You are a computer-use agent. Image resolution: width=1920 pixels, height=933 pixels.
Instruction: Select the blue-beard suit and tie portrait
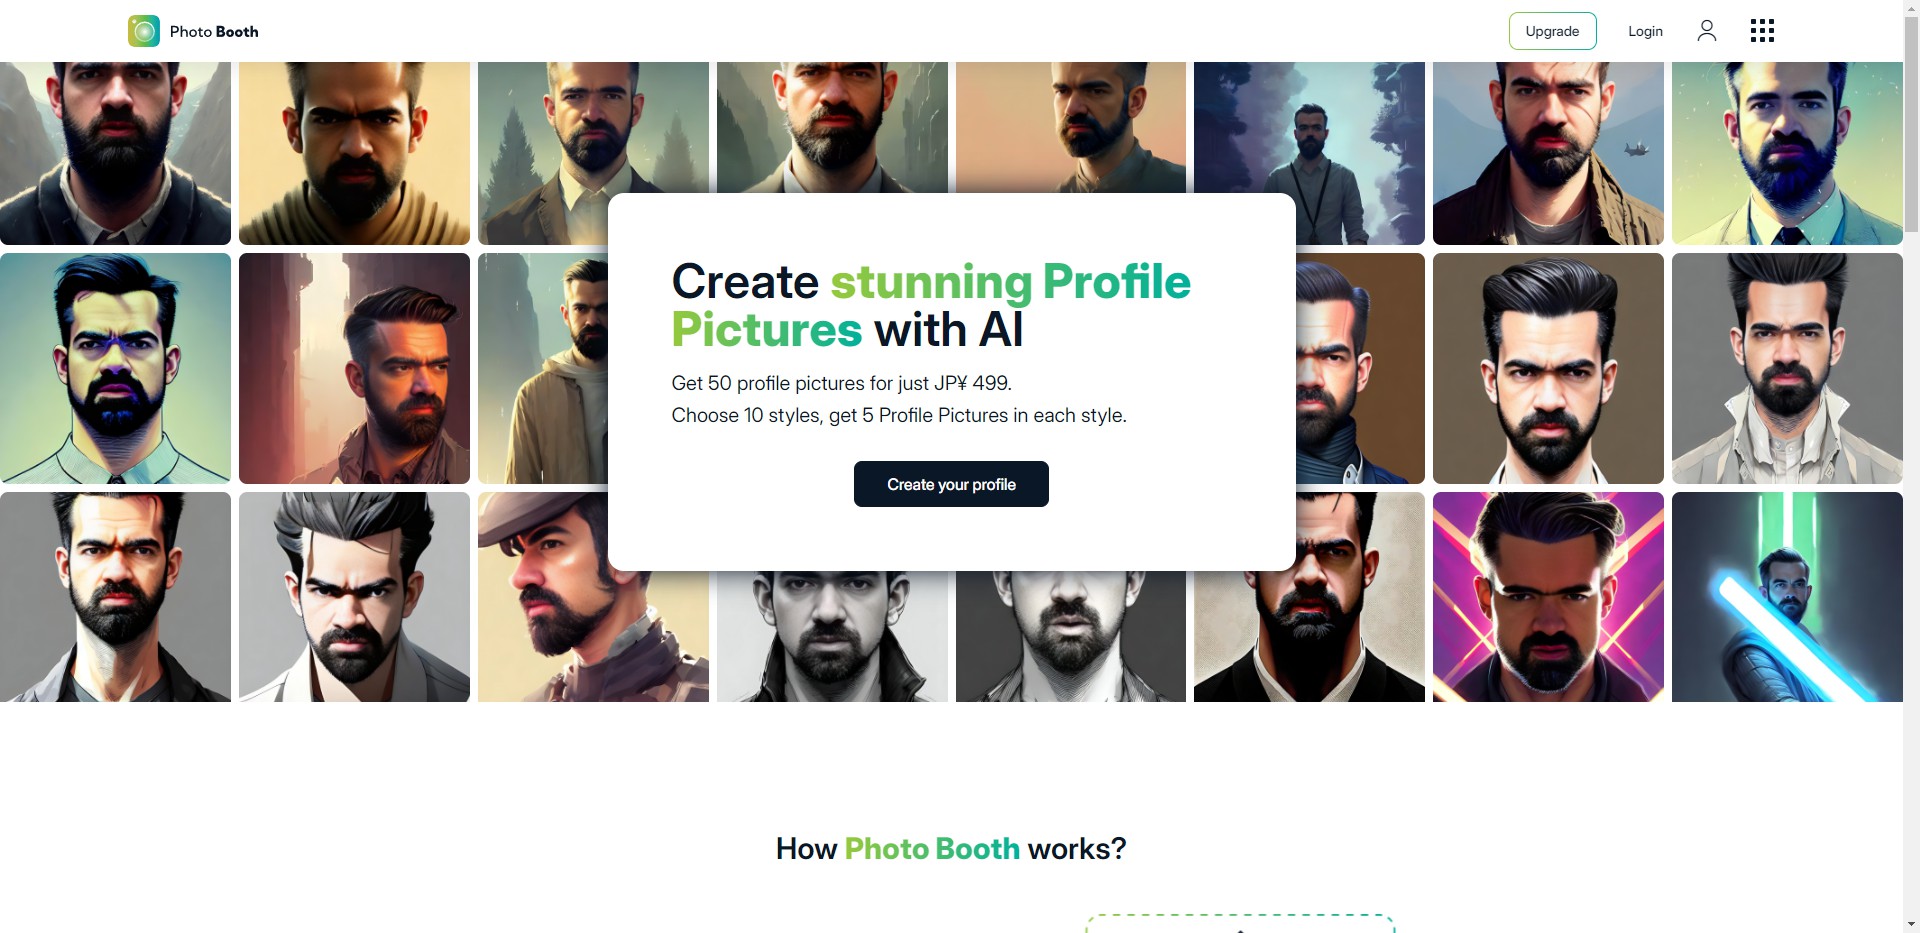pos(1787,153)
